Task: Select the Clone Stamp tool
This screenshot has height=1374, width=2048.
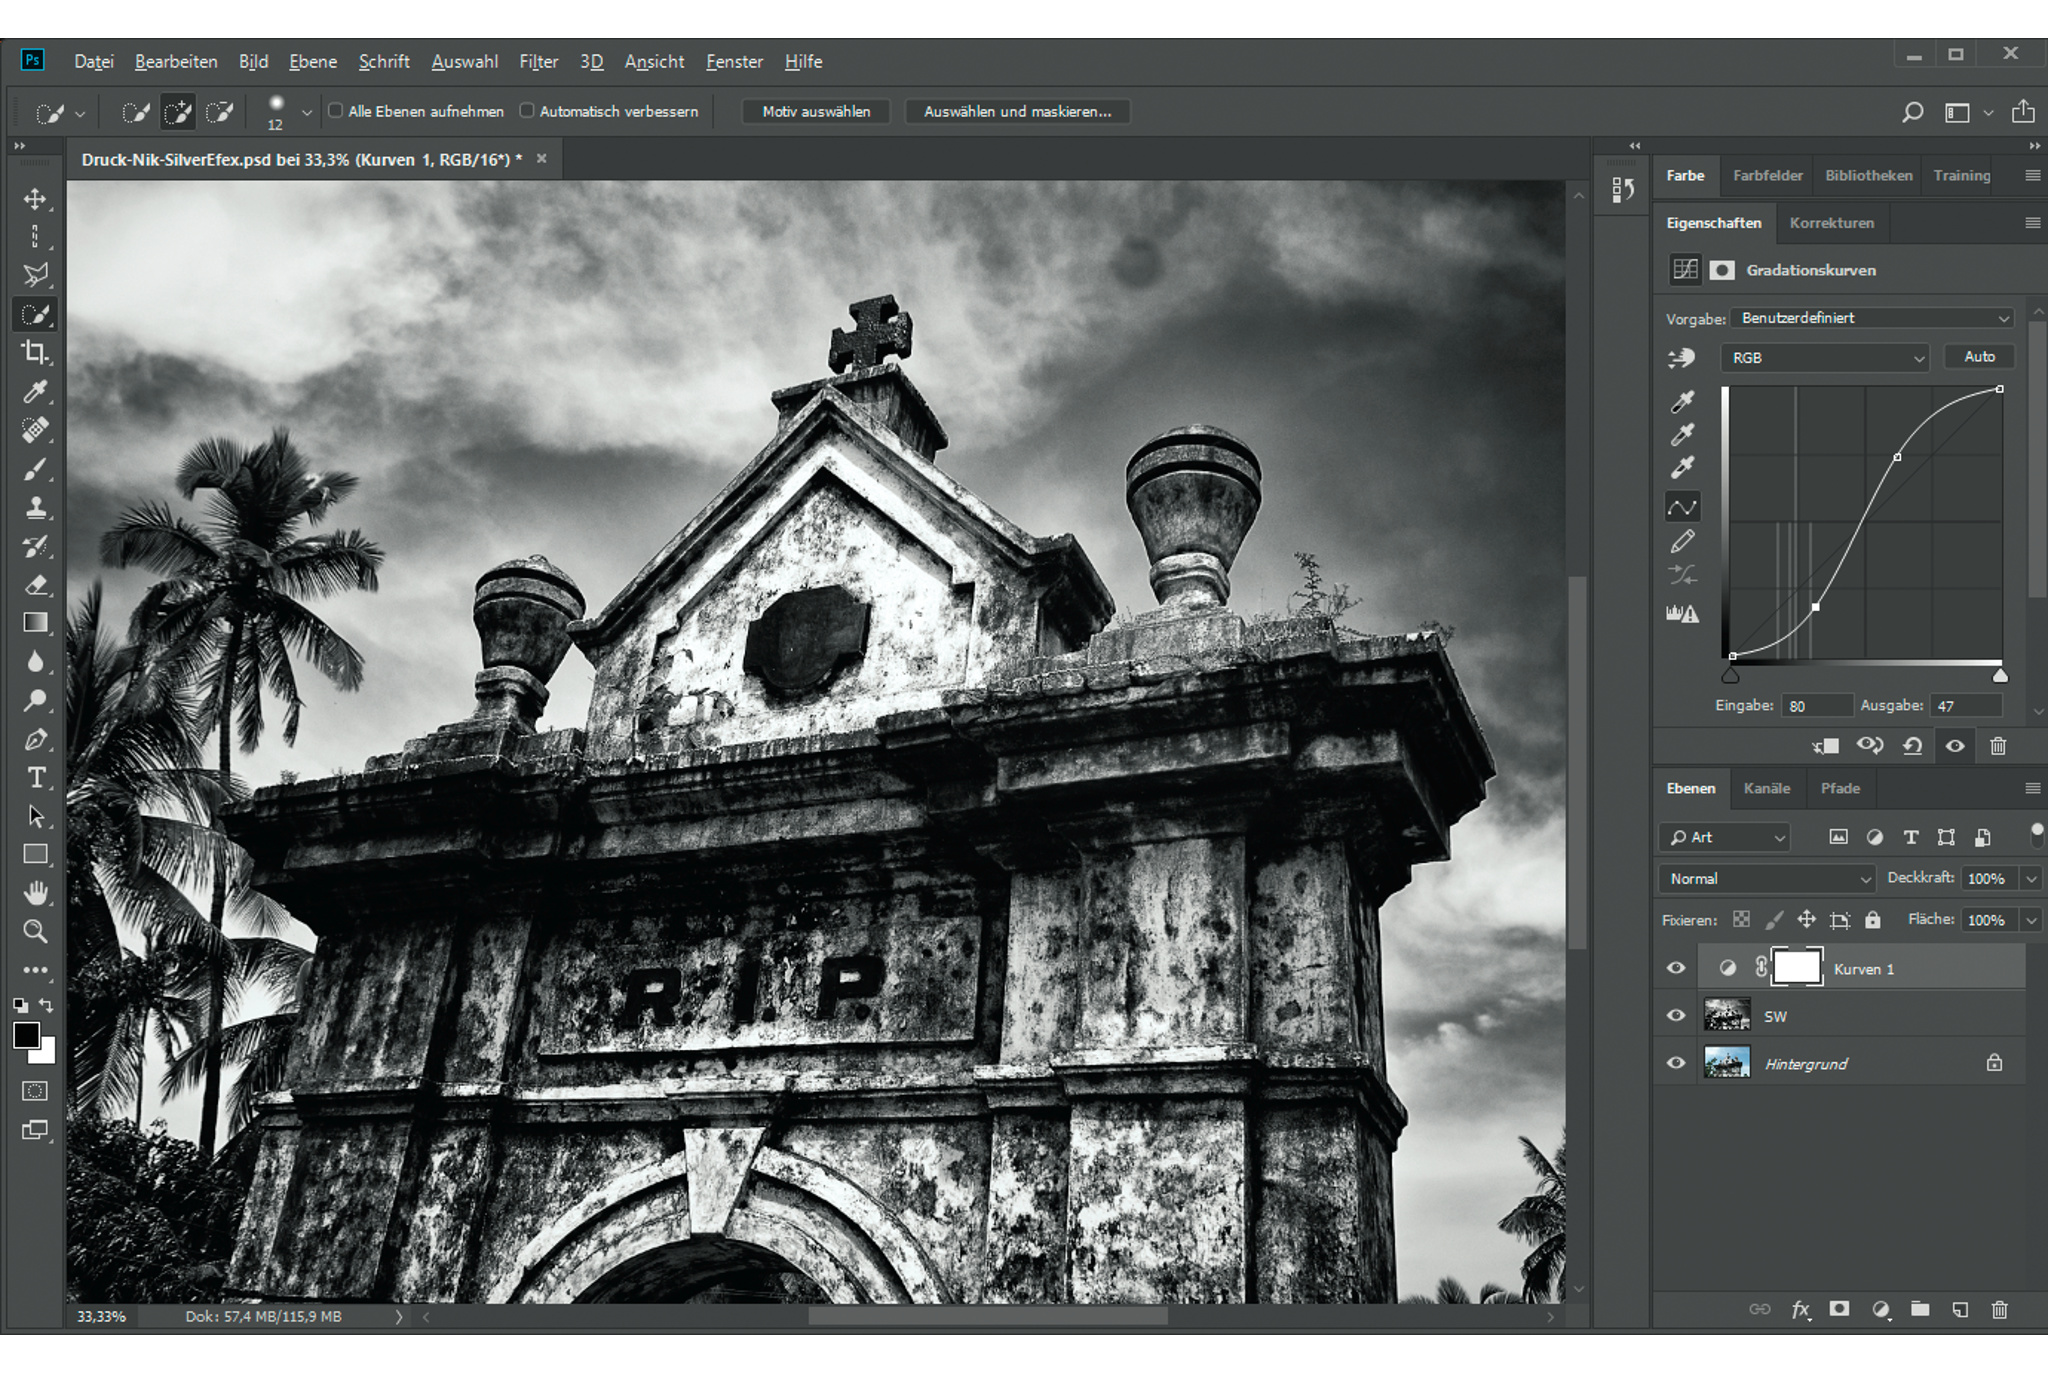Action: point(35,507)
